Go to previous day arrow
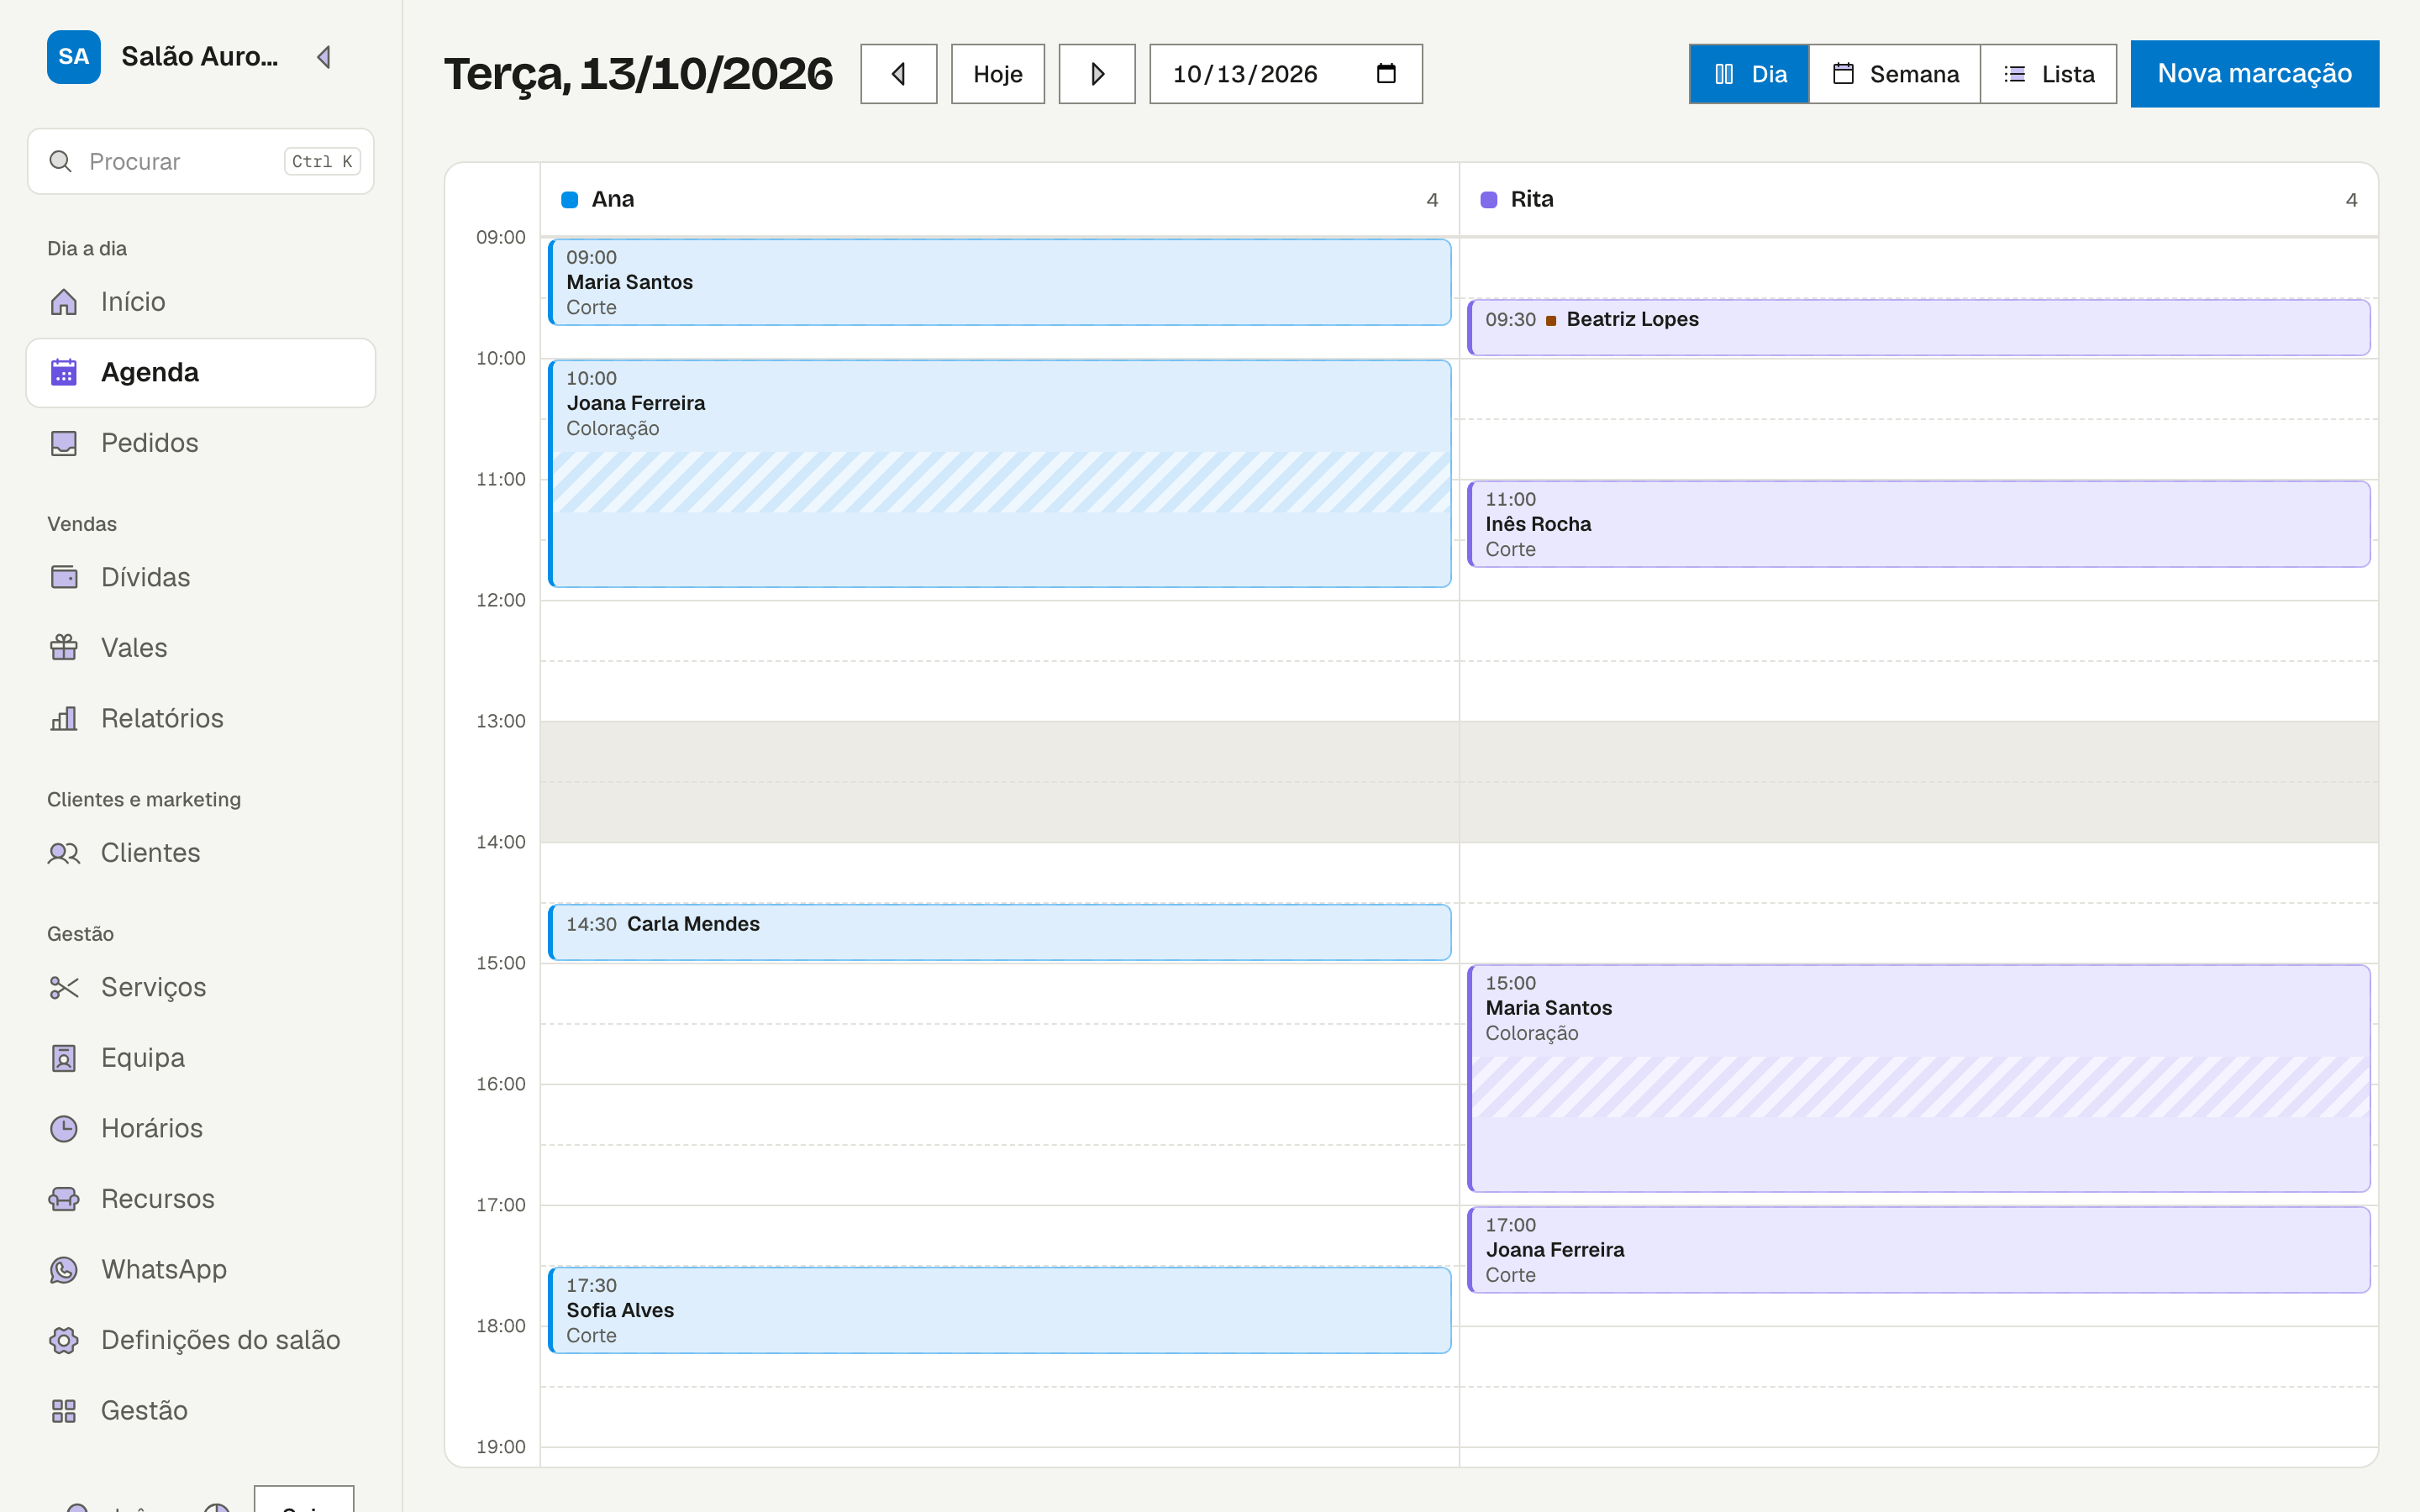Image resolution: width=2420 pixels, height=1512 pixels. (898, 74)
